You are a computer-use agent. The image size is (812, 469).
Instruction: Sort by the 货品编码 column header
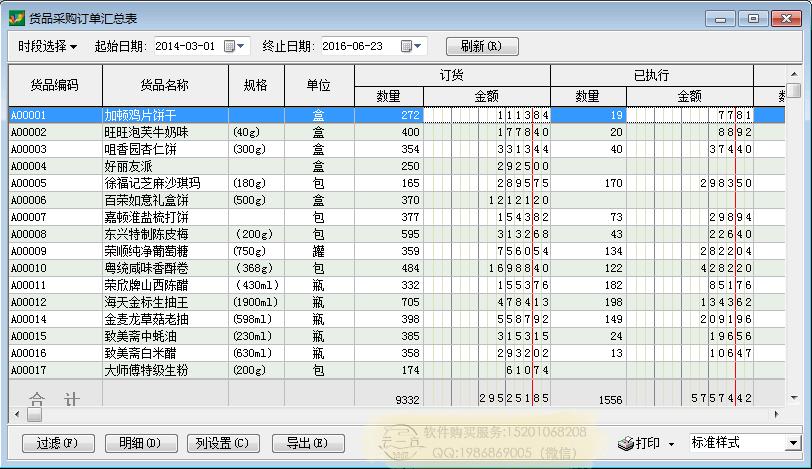coord(55,85)
